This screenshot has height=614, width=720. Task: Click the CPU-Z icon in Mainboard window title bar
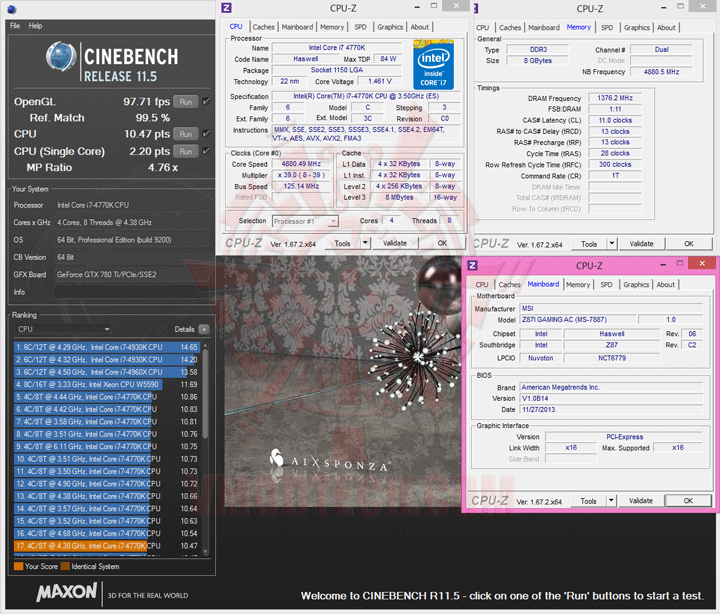coord(472,265)
